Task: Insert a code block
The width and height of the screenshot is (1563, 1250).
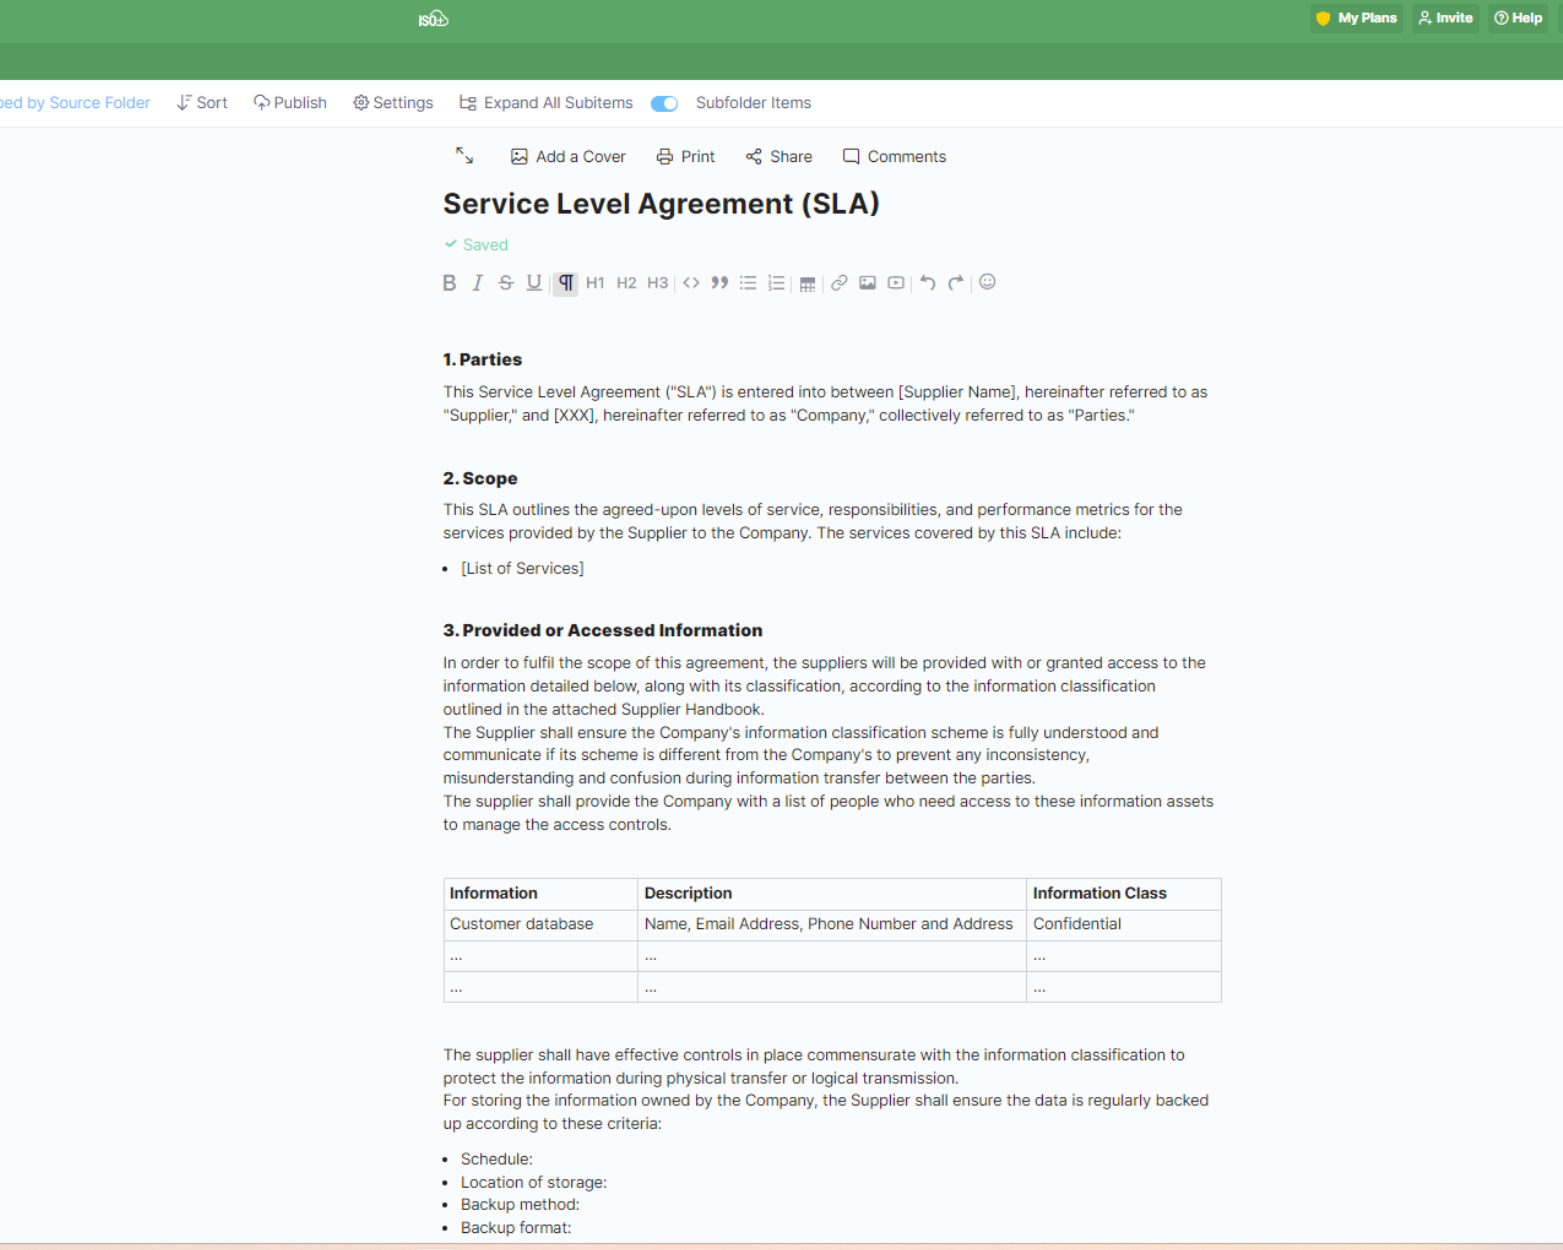Action: pyautogui.click(x=691, y=283)
